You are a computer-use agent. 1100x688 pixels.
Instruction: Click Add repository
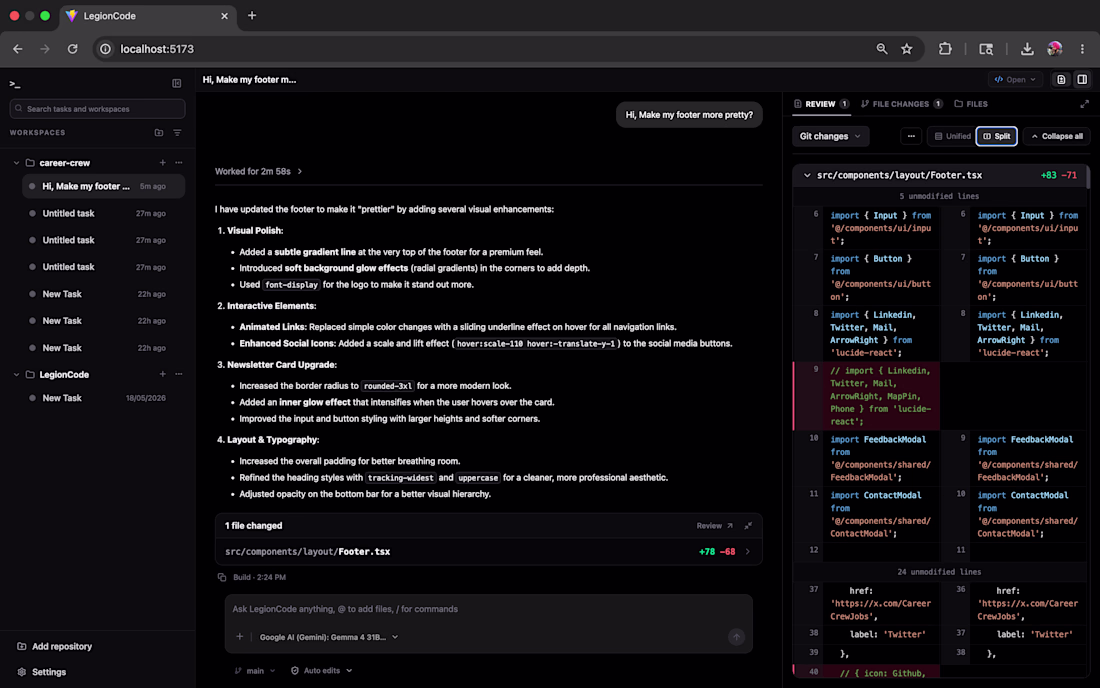[55, 647]
